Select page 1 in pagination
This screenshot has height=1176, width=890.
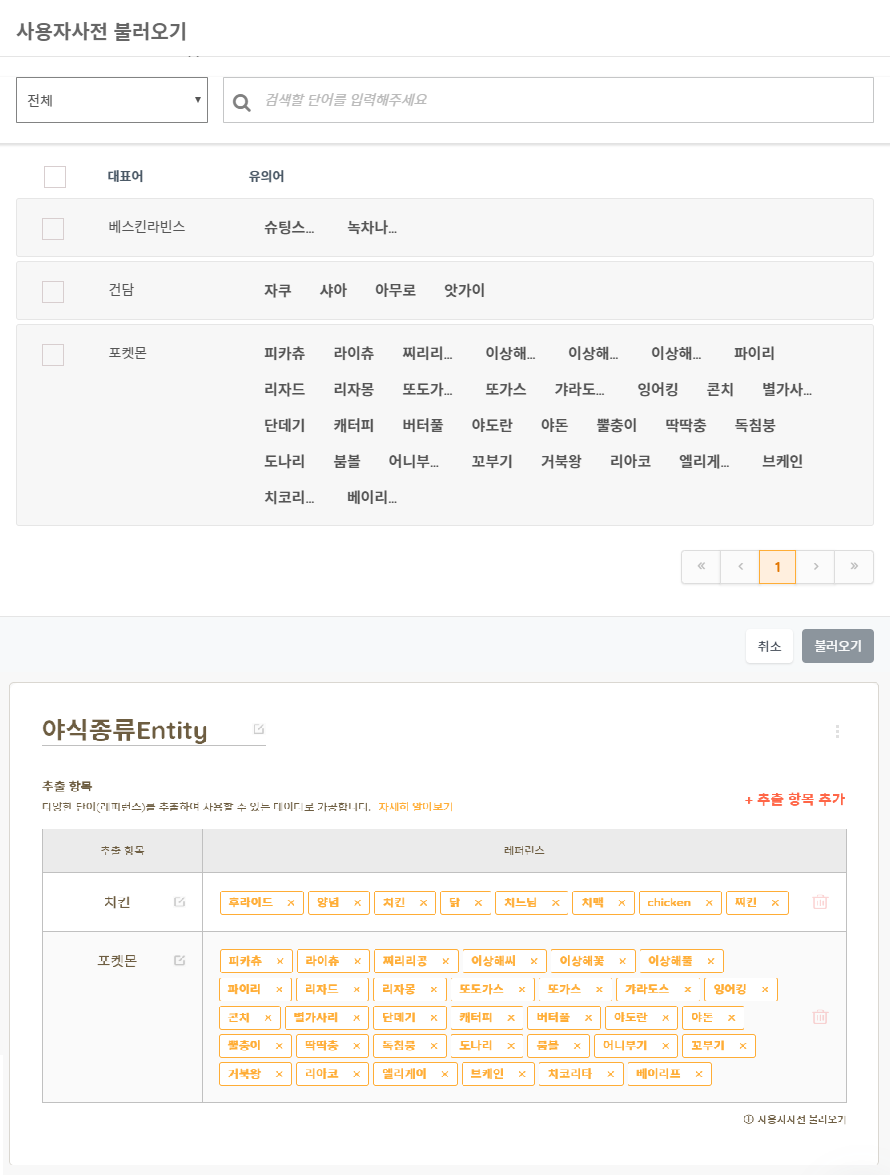click(778, 567)
